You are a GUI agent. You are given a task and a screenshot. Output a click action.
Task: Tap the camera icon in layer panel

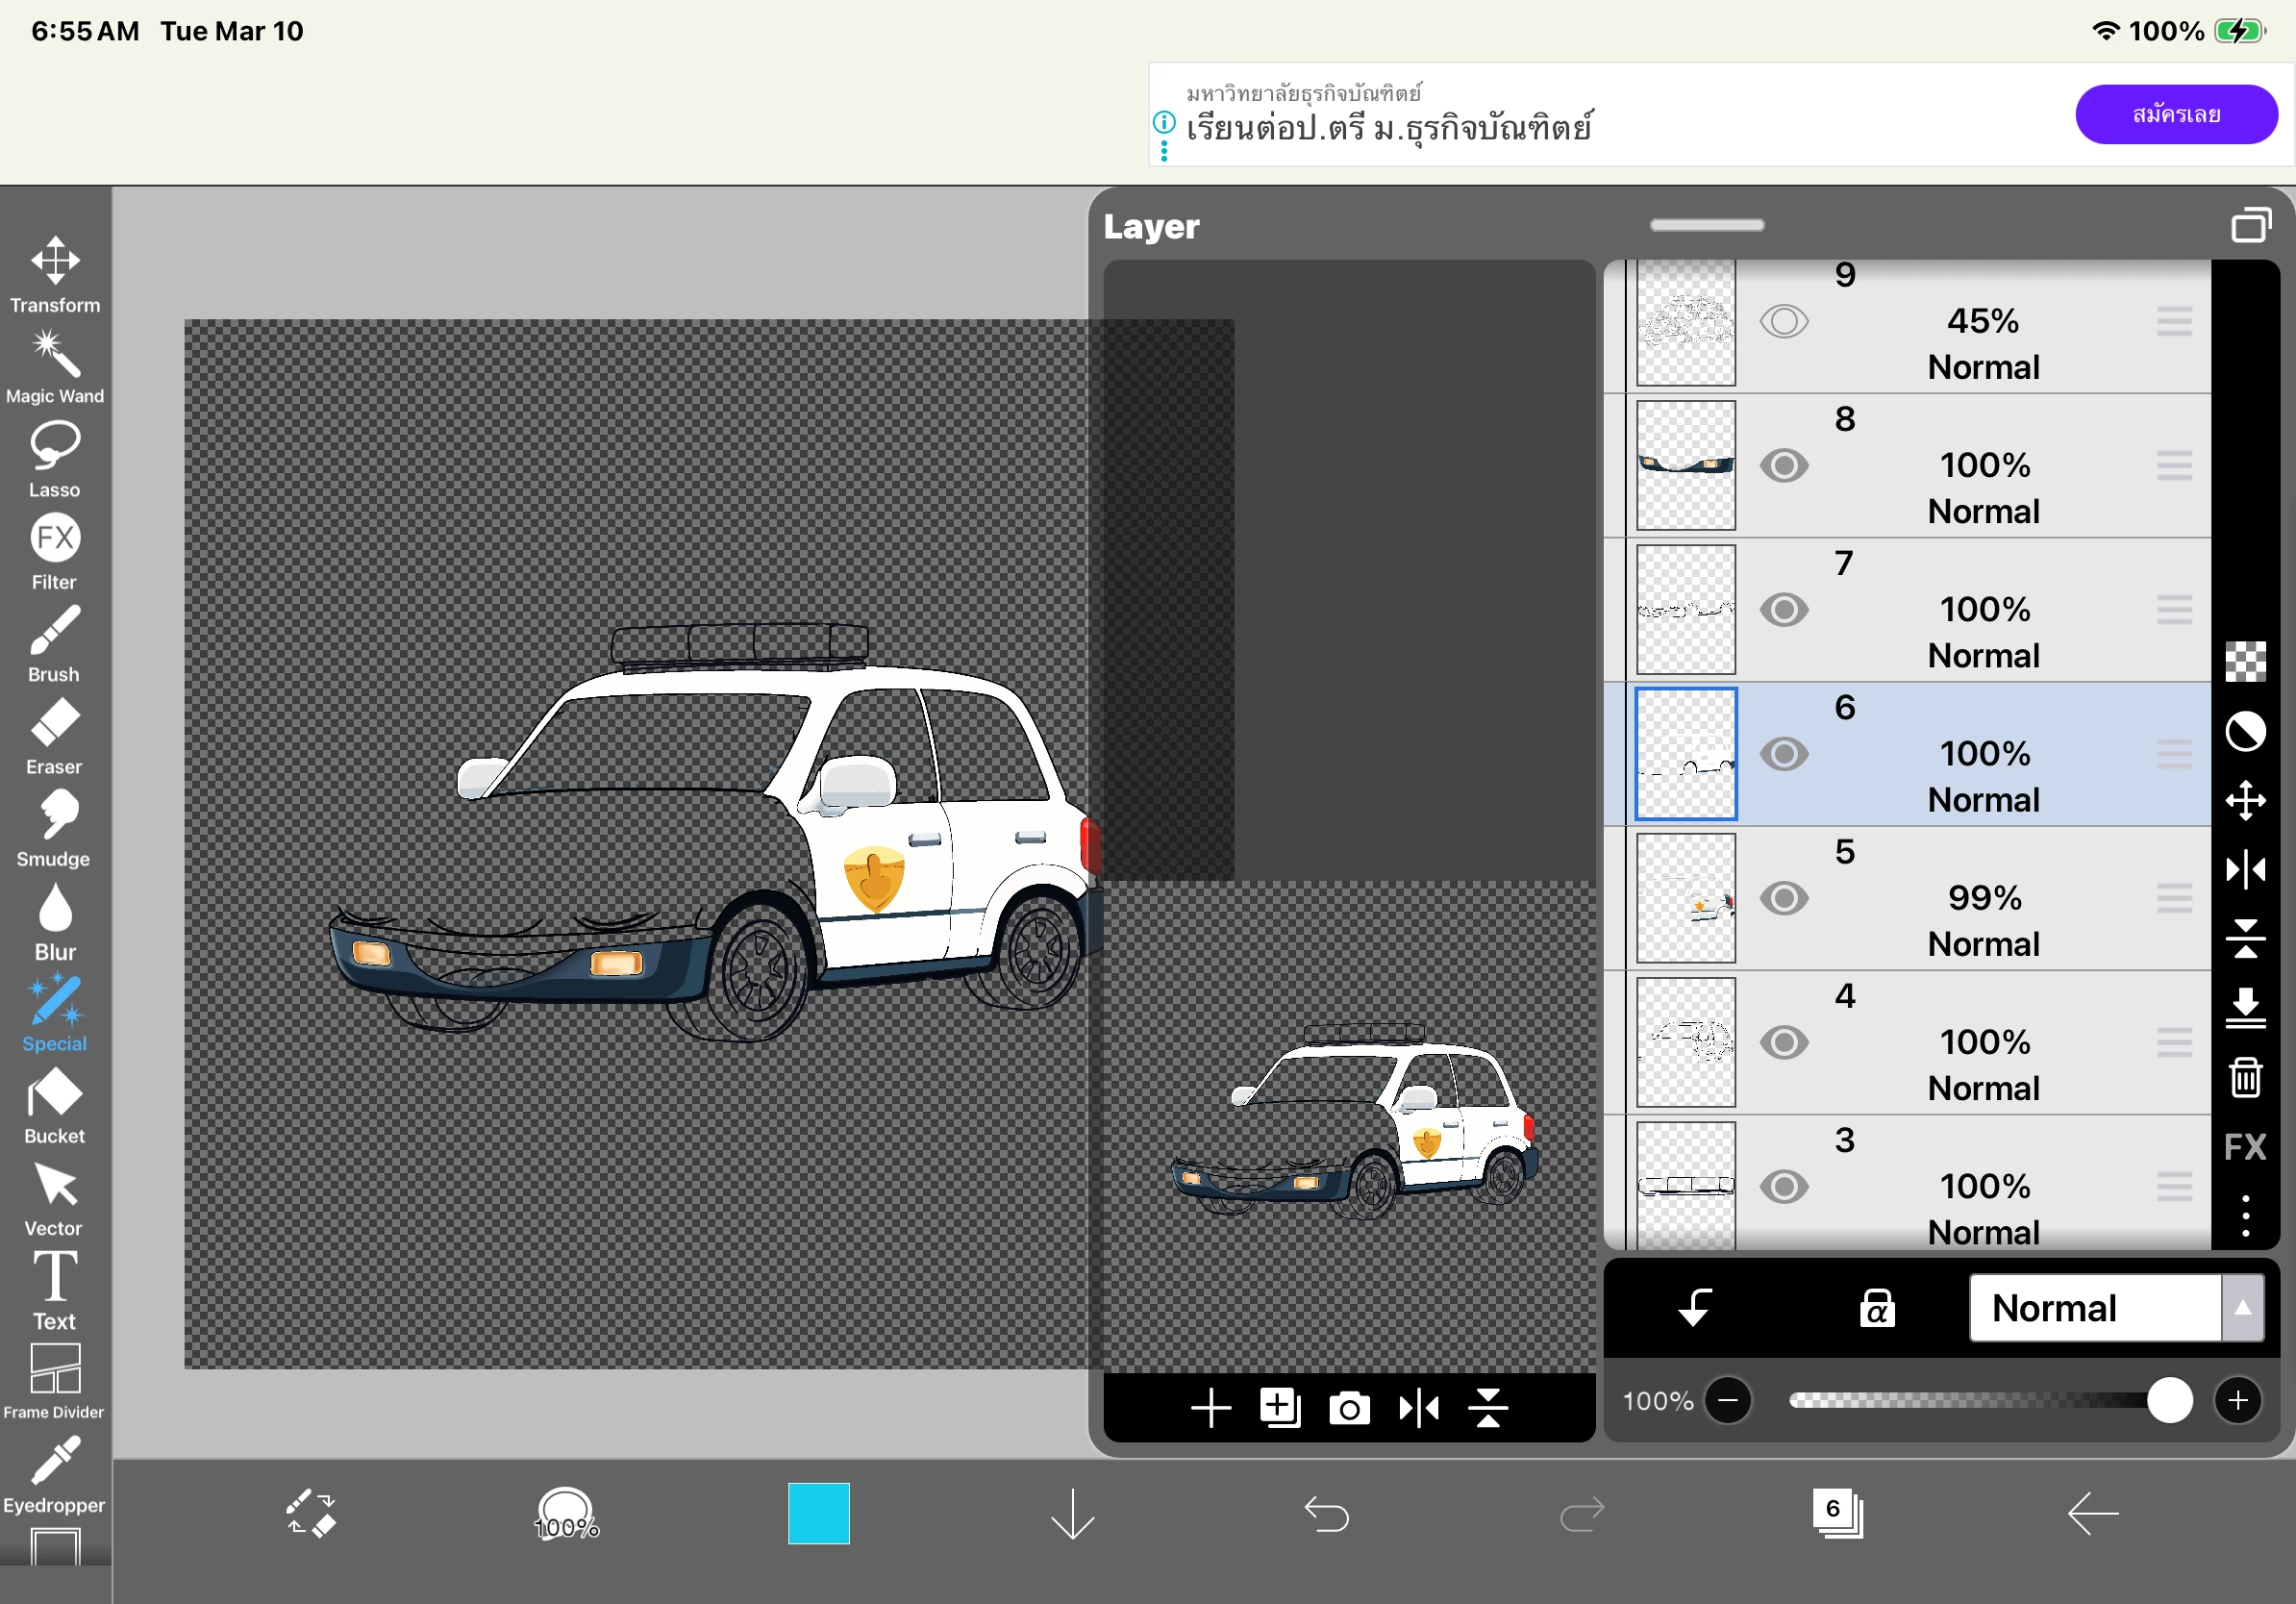pos(1349,1409)
